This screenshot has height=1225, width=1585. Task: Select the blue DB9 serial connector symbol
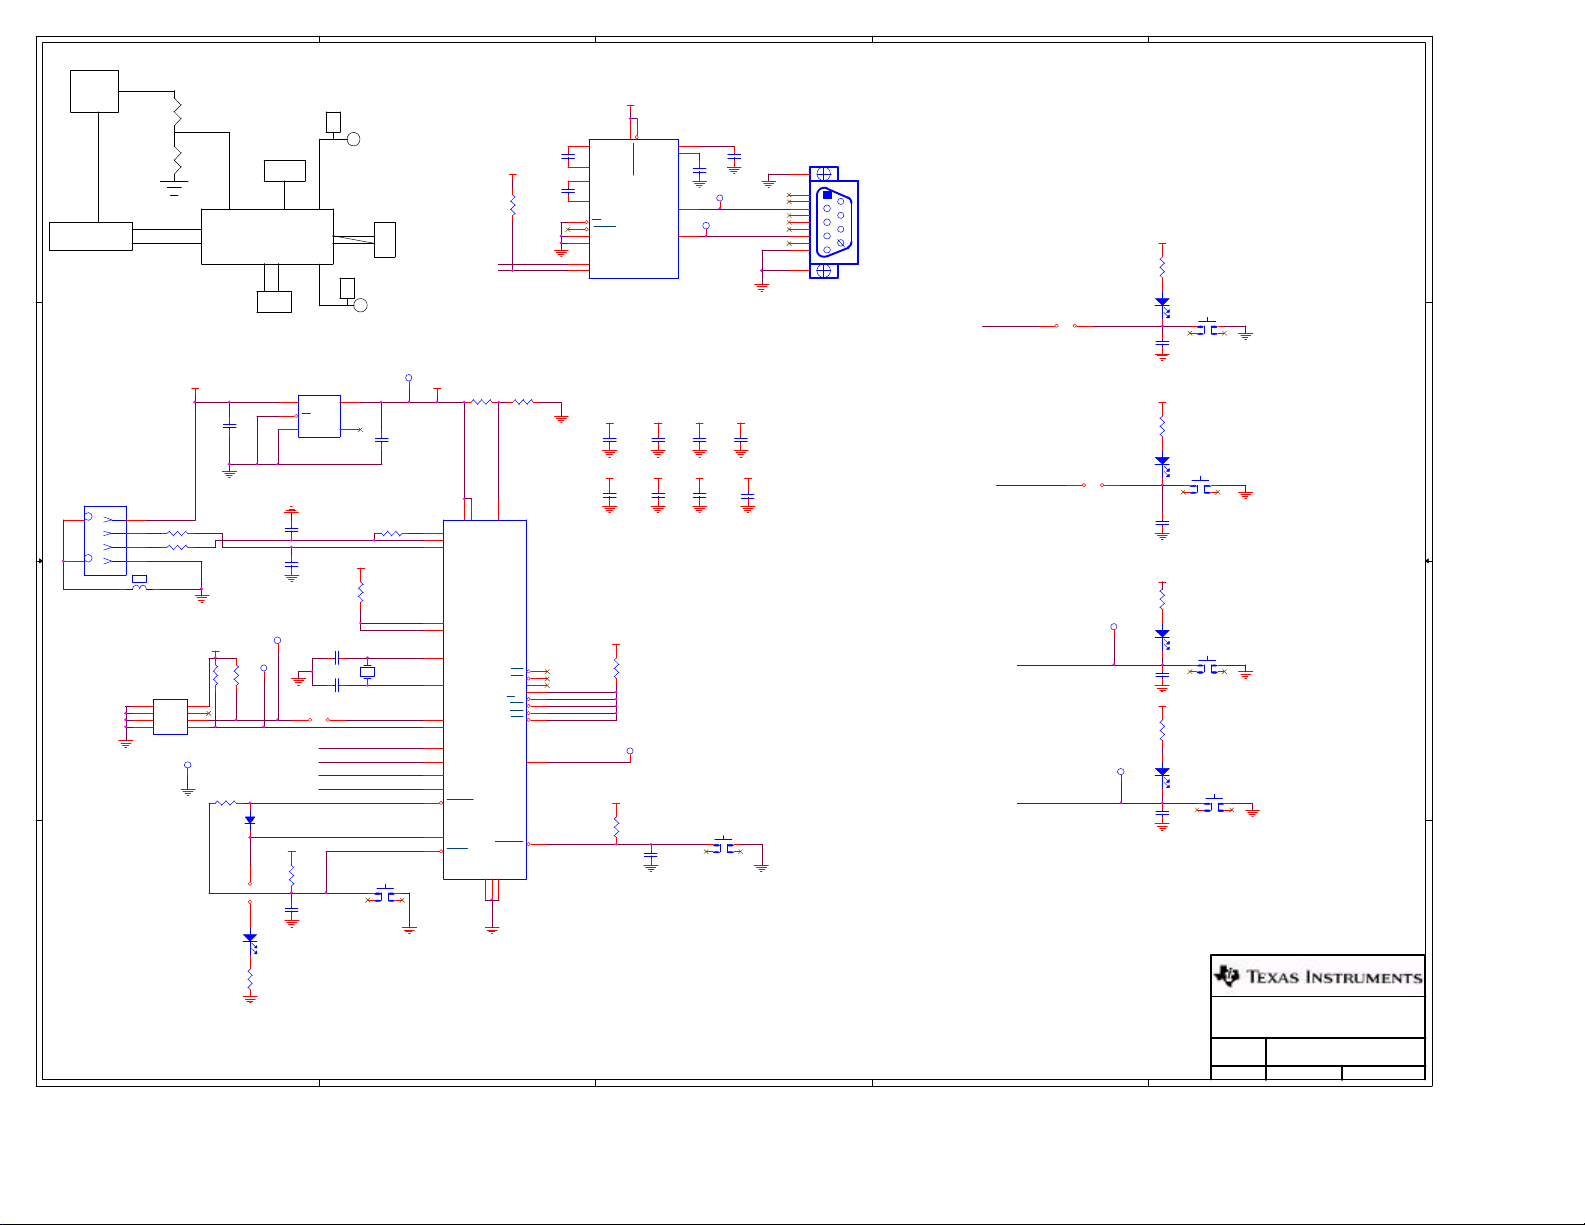(x=834, y=222)
